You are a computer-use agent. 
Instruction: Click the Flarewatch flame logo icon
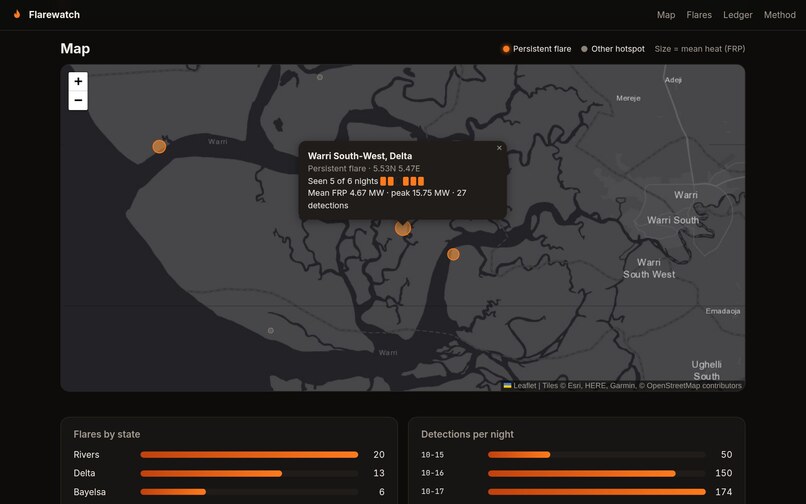click(x=17, y=14)
